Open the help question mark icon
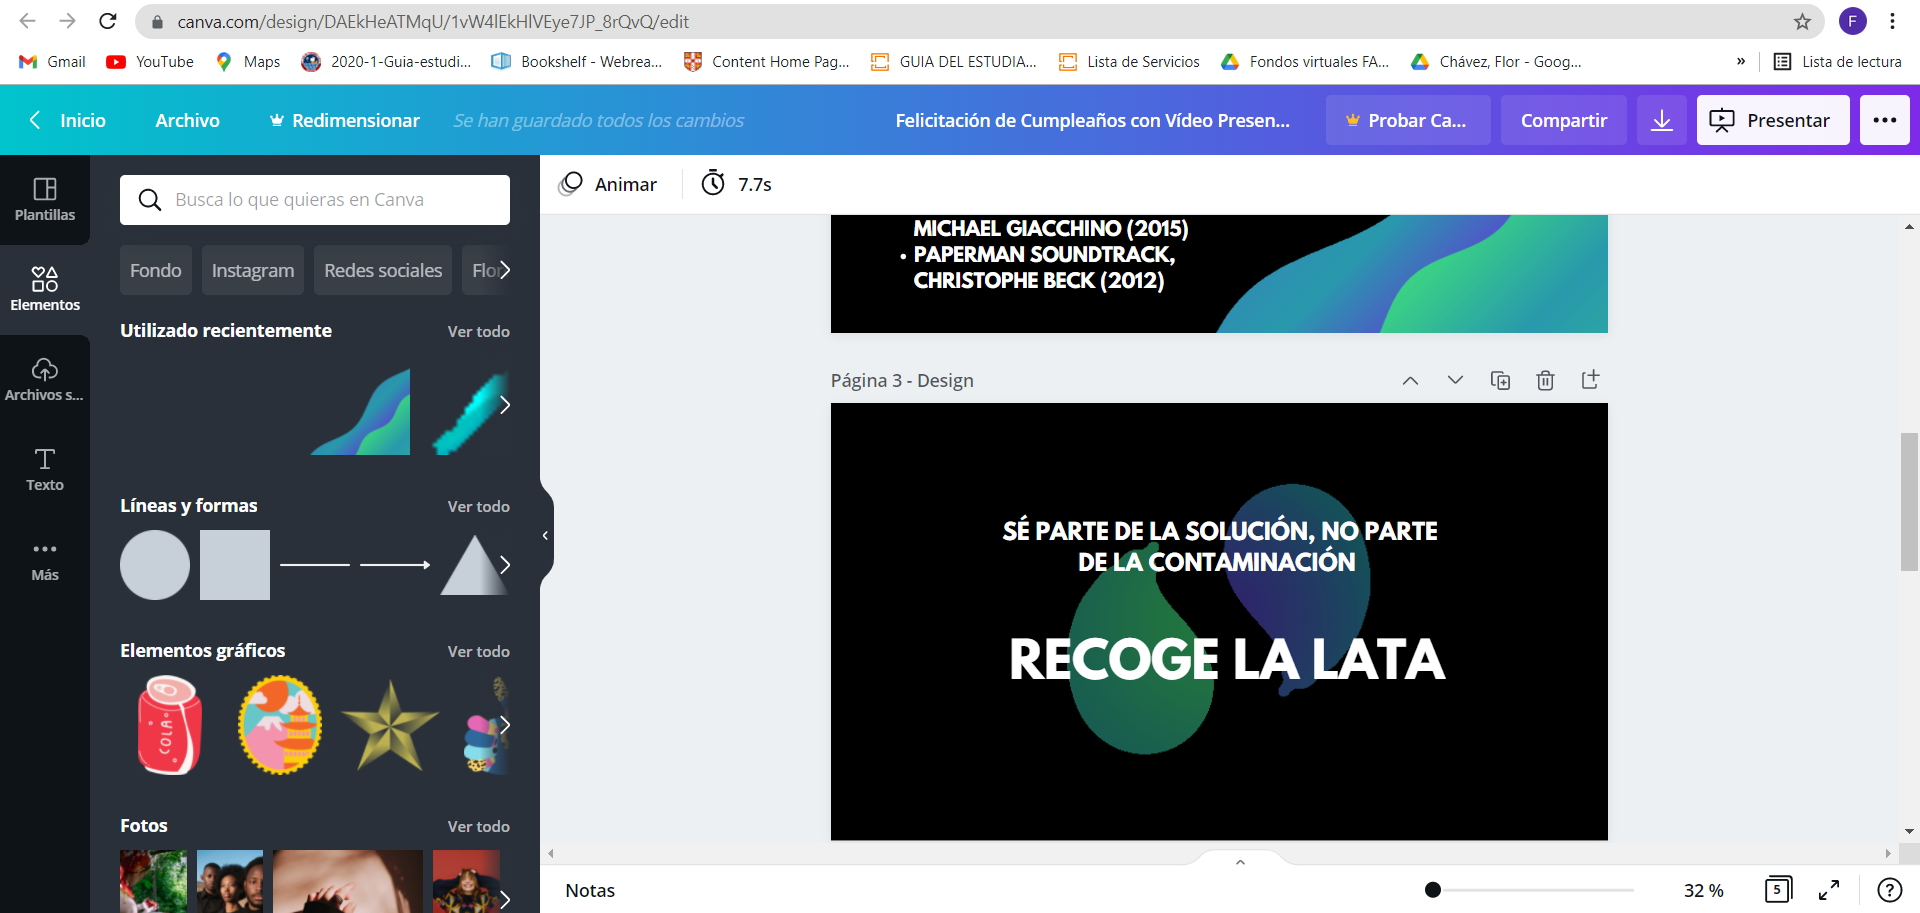 1889,890
